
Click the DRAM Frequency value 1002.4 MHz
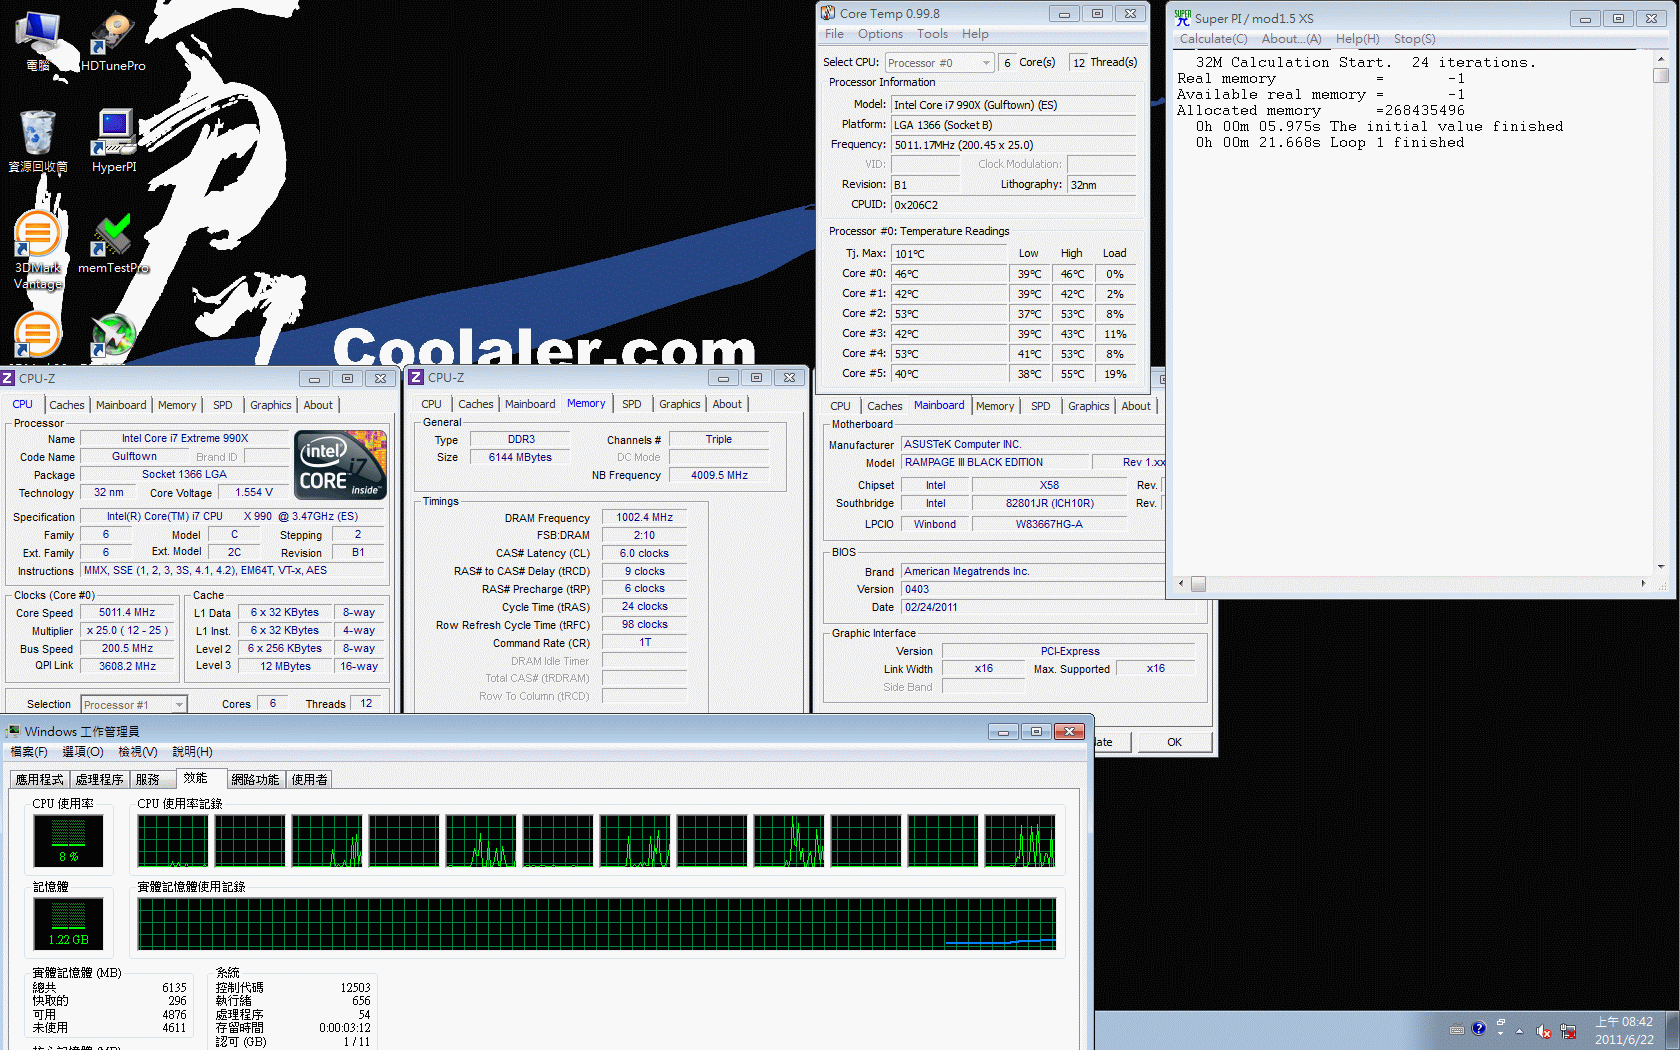(x=644, y=518)
